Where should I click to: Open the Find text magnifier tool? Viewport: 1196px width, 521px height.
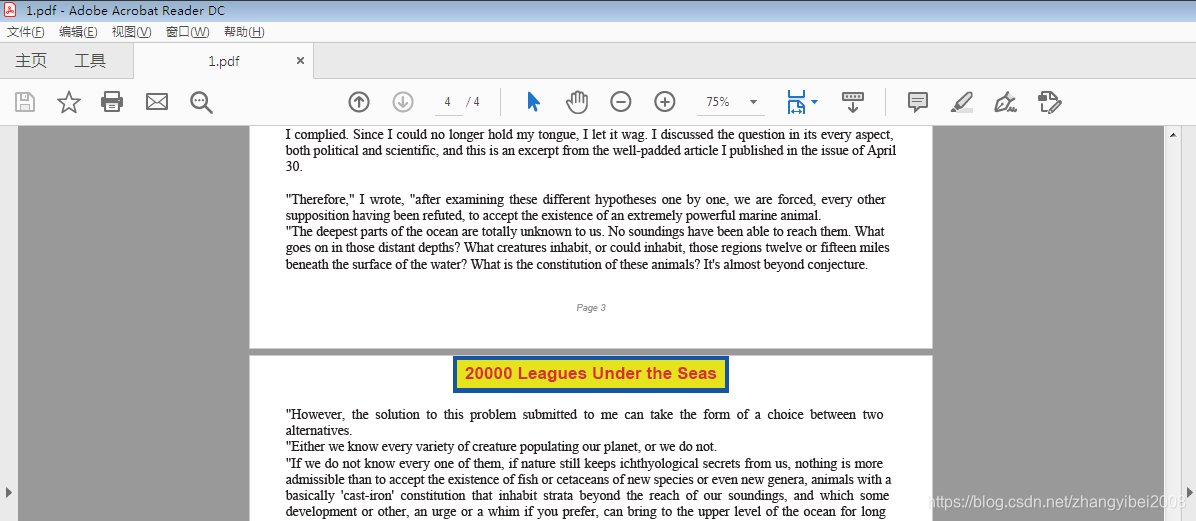point(201,101)
